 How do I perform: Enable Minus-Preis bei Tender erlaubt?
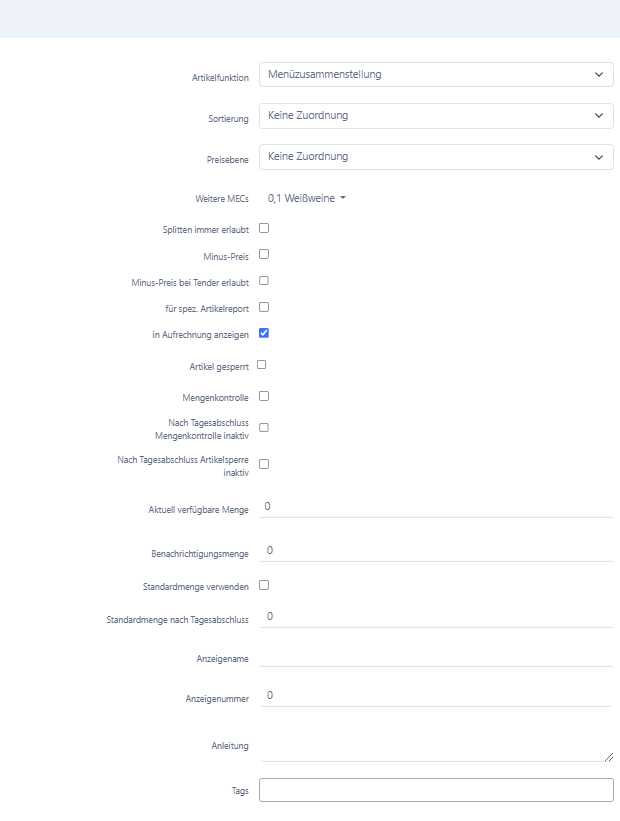pos(264,281)
